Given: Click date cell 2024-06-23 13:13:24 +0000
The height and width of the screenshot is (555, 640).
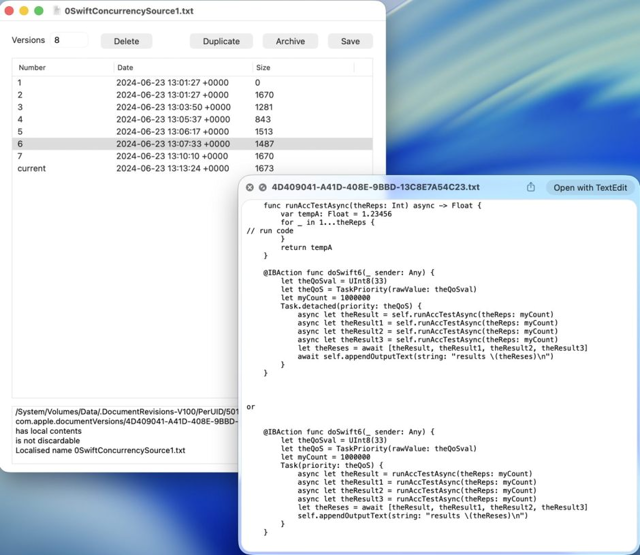Looking at the screenshot, I should 173,168.
